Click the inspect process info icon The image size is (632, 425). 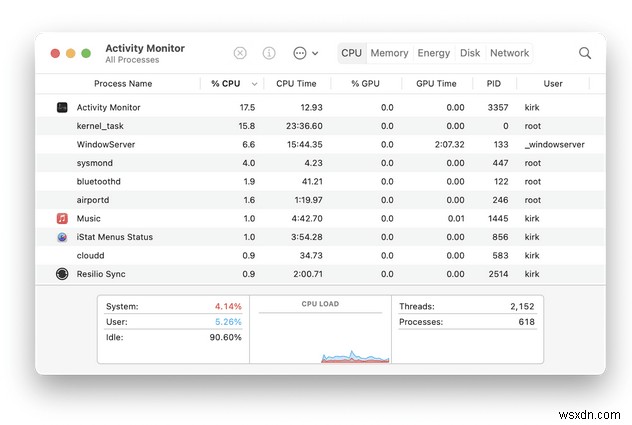[269, 53]
